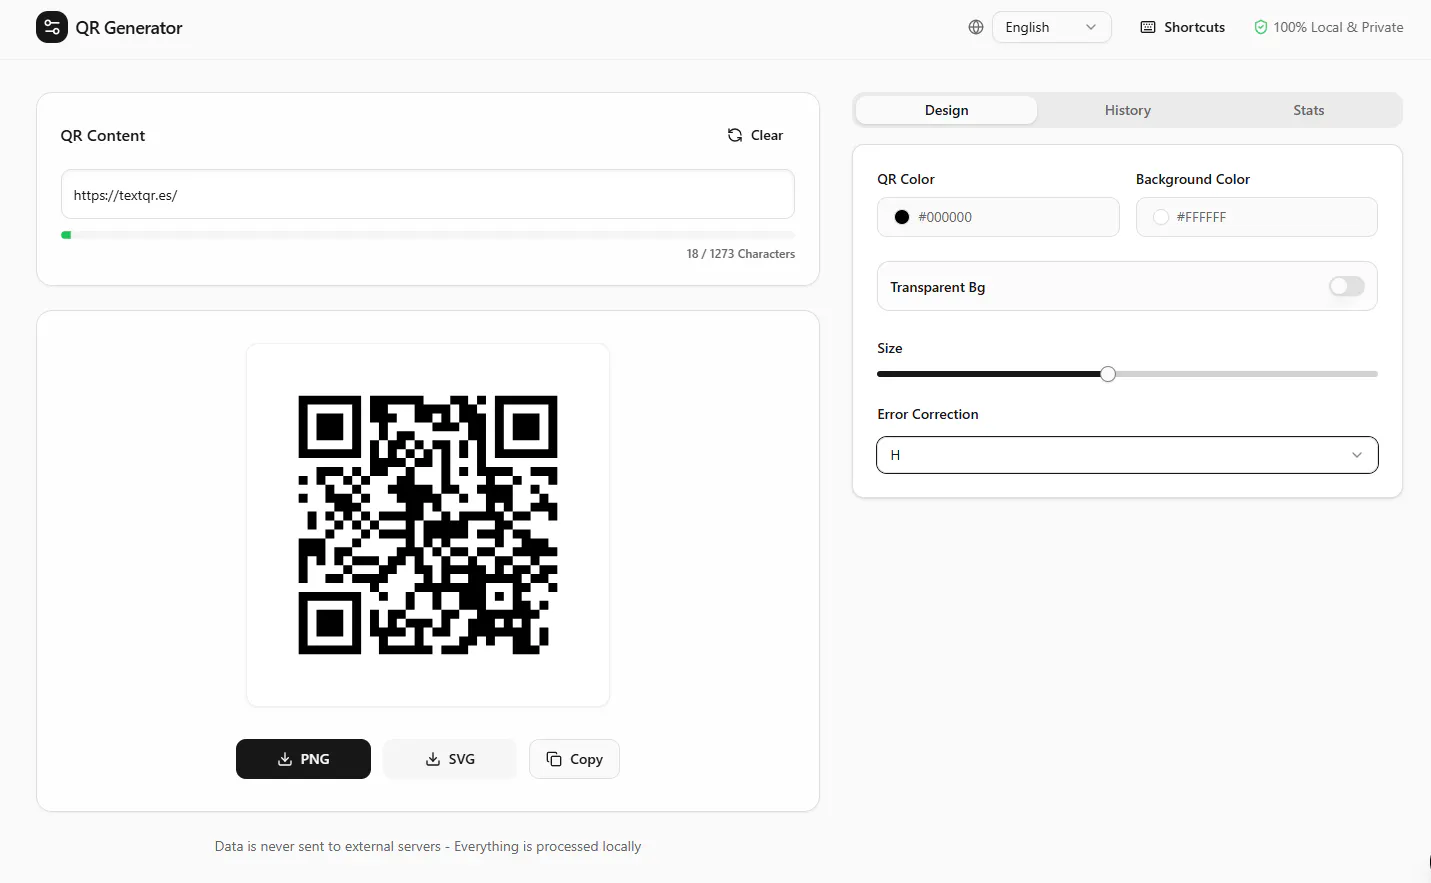Image resolution: width=1431 pixels, height=883 pixels.
Task: Click the Size slider handle
Action: pyautogui.click(x=1108, y=374)
